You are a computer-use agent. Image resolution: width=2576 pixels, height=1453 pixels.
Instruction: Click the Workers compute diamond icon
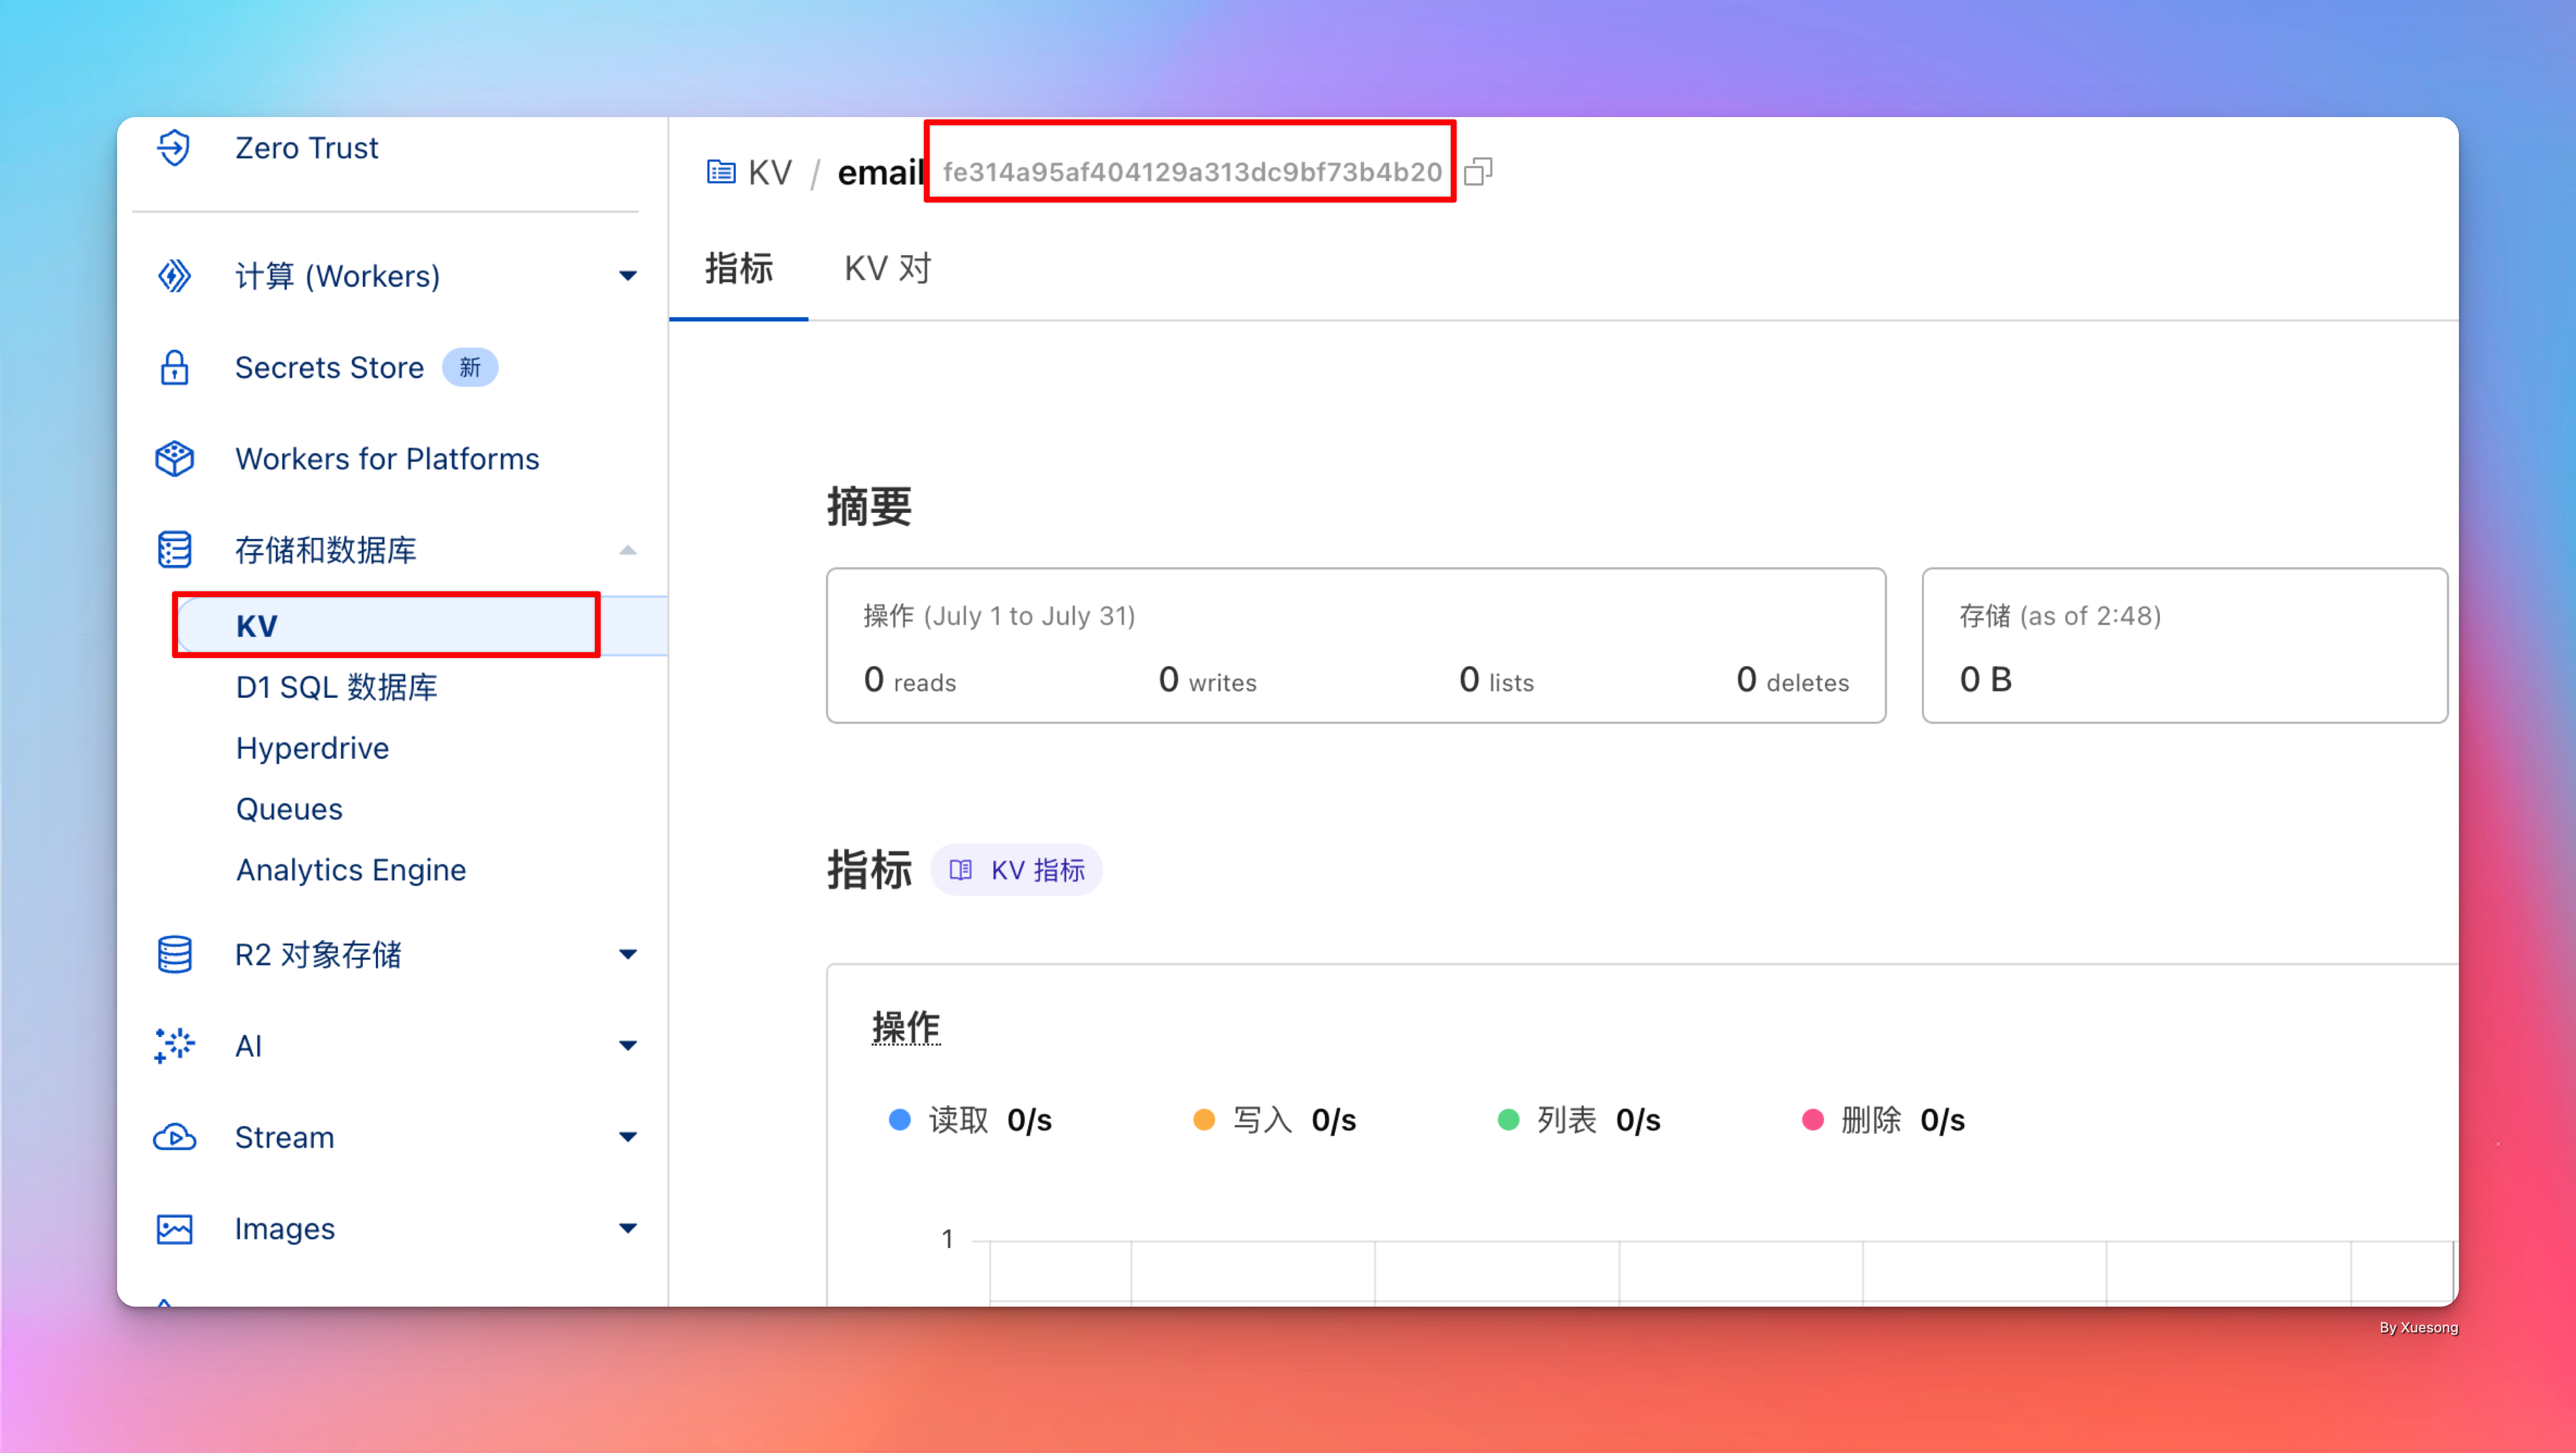174,275
